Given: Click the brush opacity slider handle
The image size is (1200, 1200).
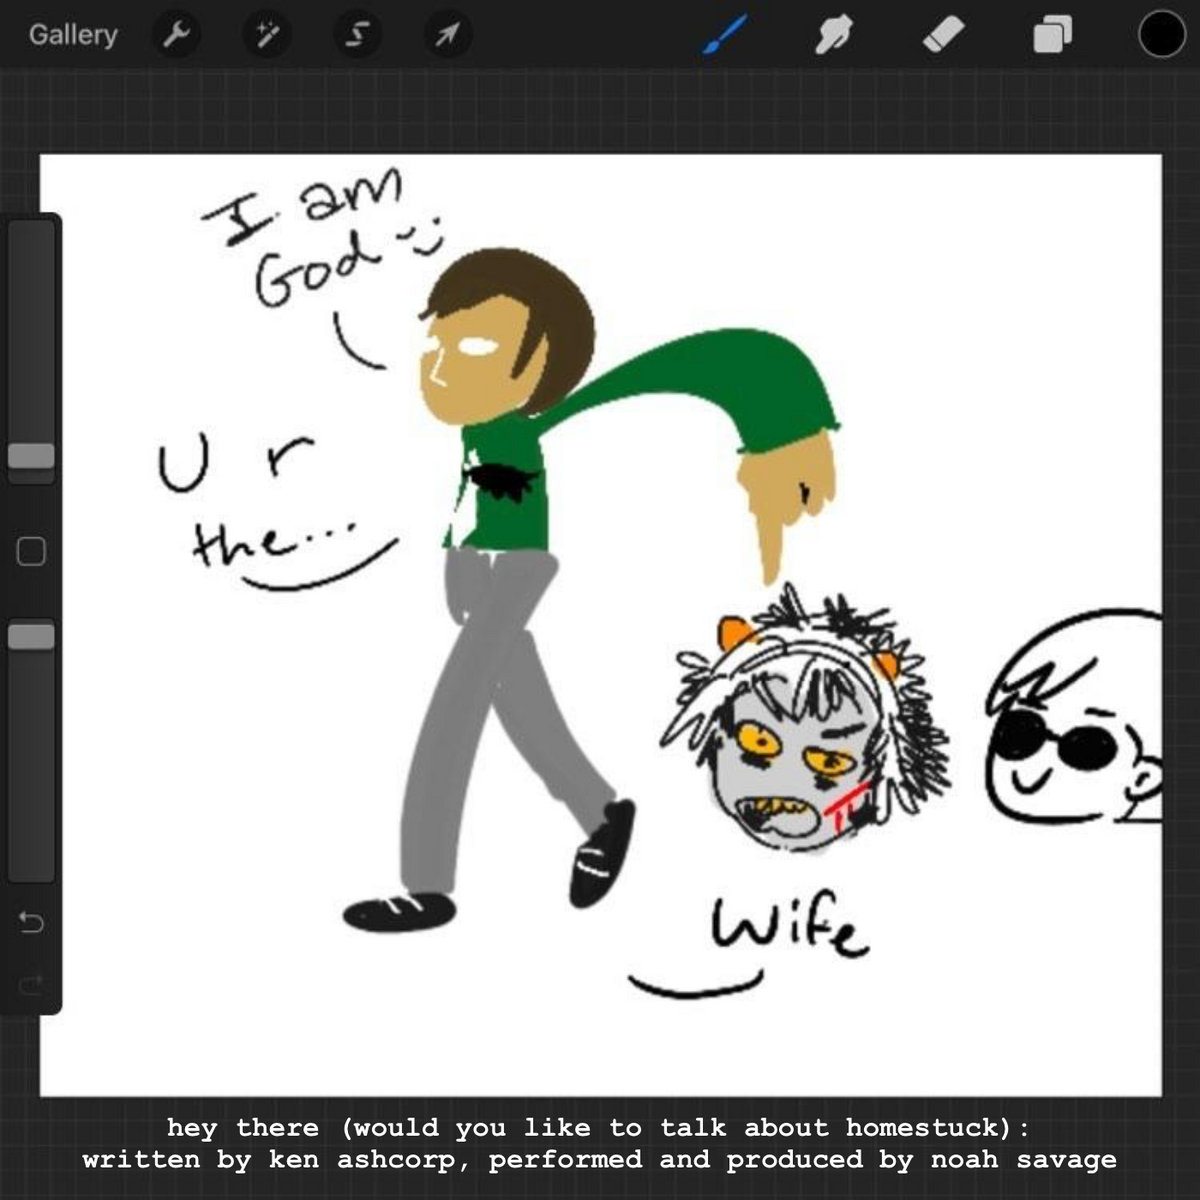Looking at the screenshot, I should pyautogui.click(x=31, y=636).
